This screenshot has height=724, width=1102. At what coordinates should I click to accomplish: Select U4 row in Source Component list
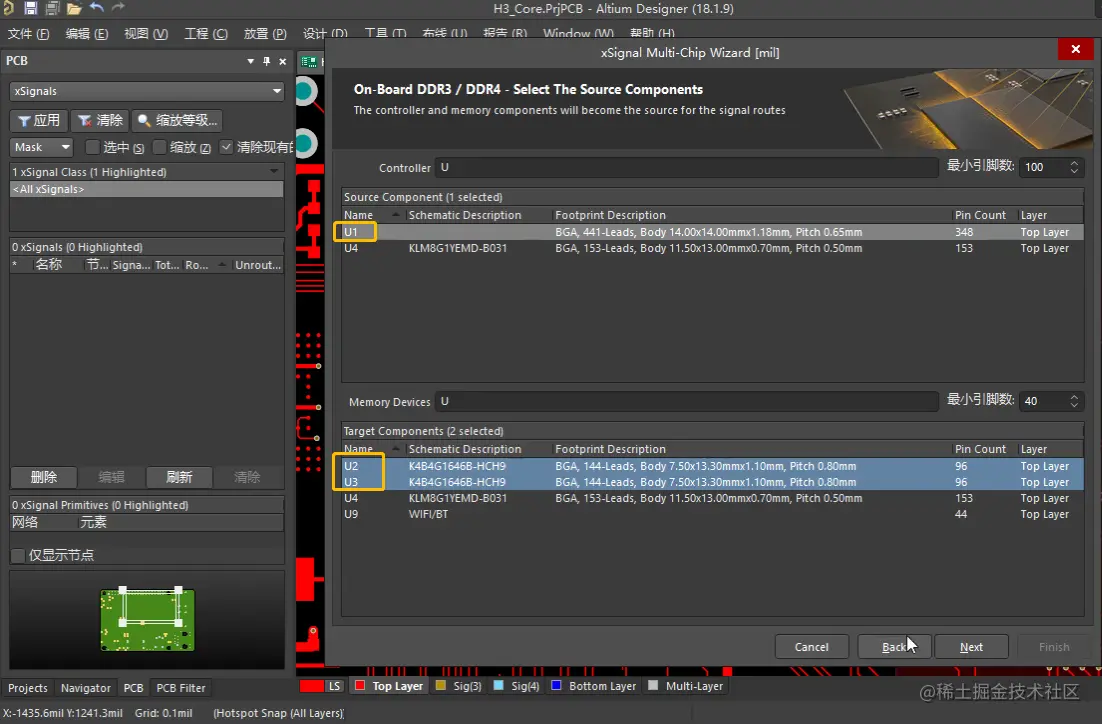click(713, 248)
